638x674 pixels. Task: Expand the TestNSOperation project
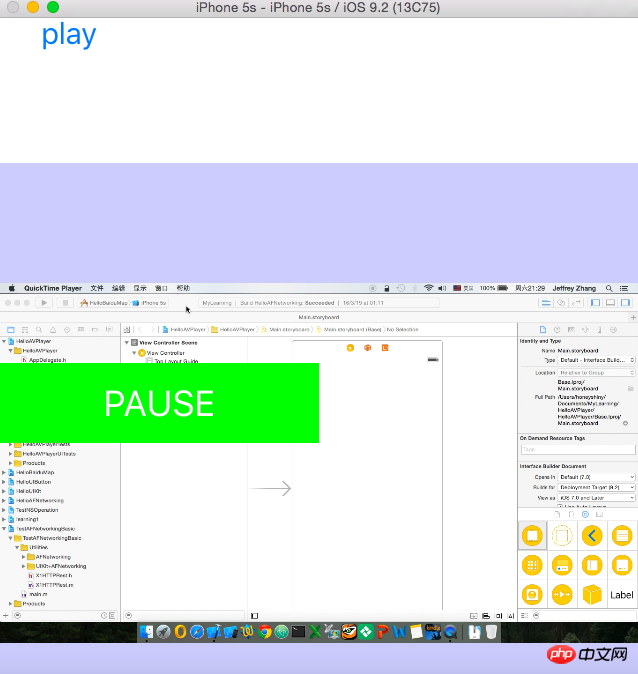pos(4,510)
